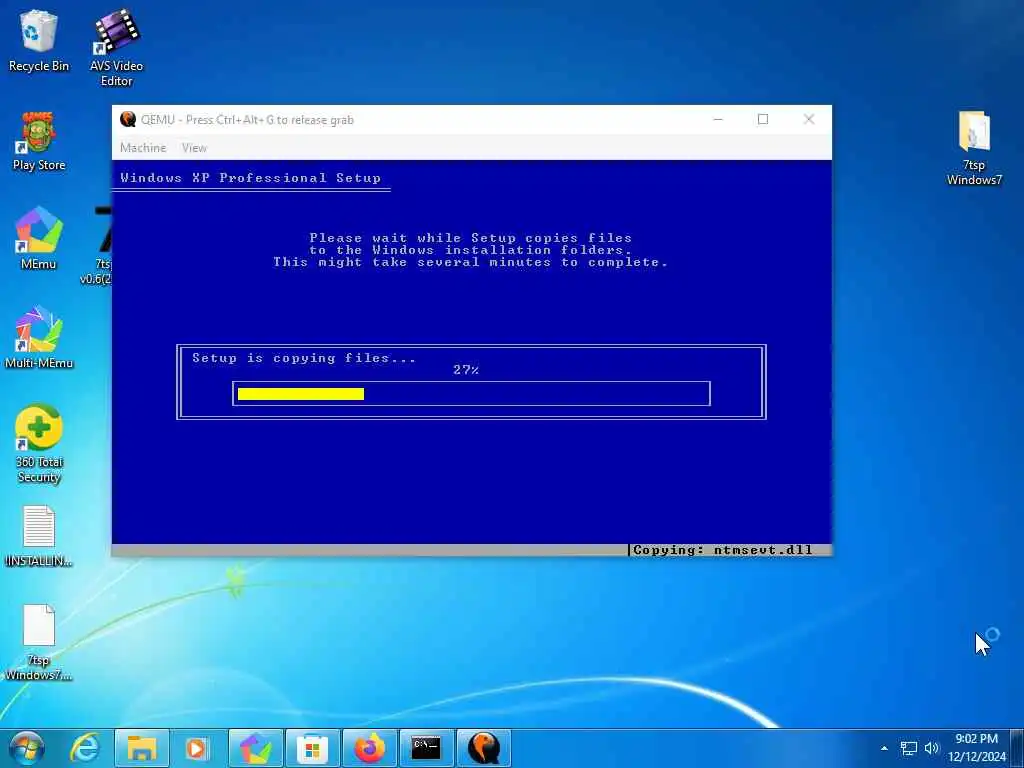1024x768 pixels.
Task: Open the volume speaker tray icon
Action: (x=931, y=748)
